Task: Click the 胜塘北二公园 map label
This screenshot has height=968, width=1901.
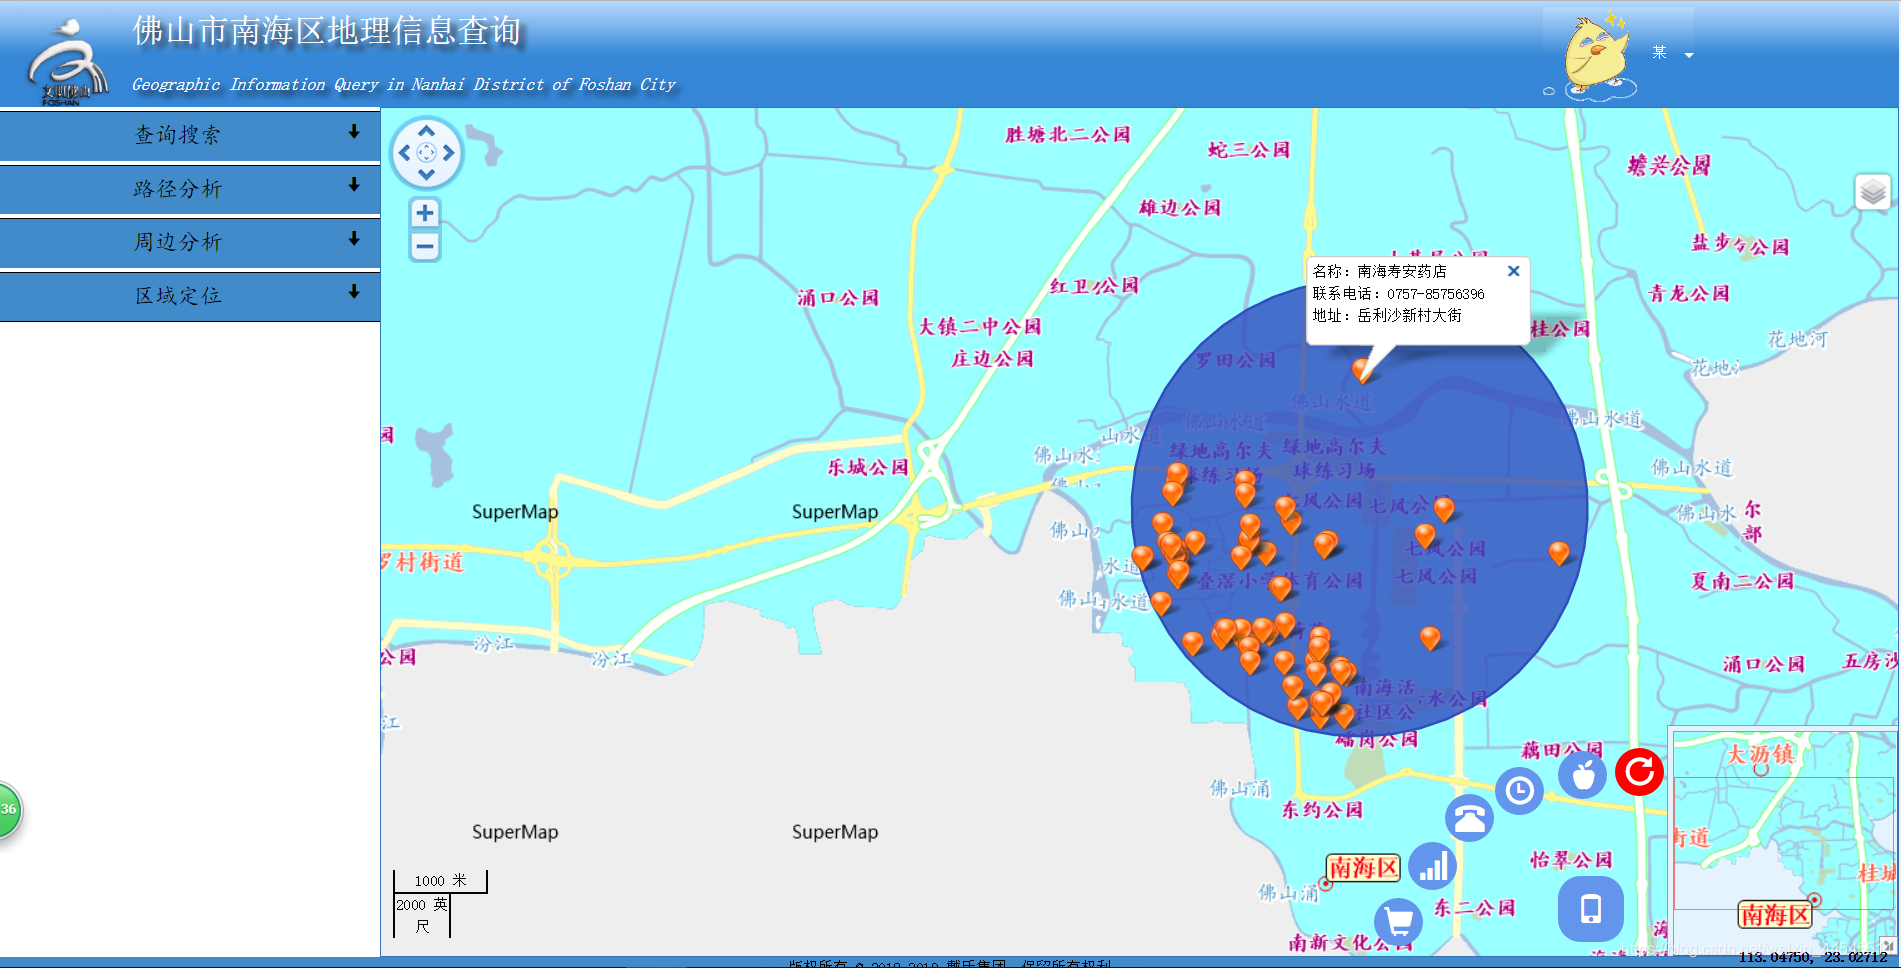Action: [x=1068, y=135]
